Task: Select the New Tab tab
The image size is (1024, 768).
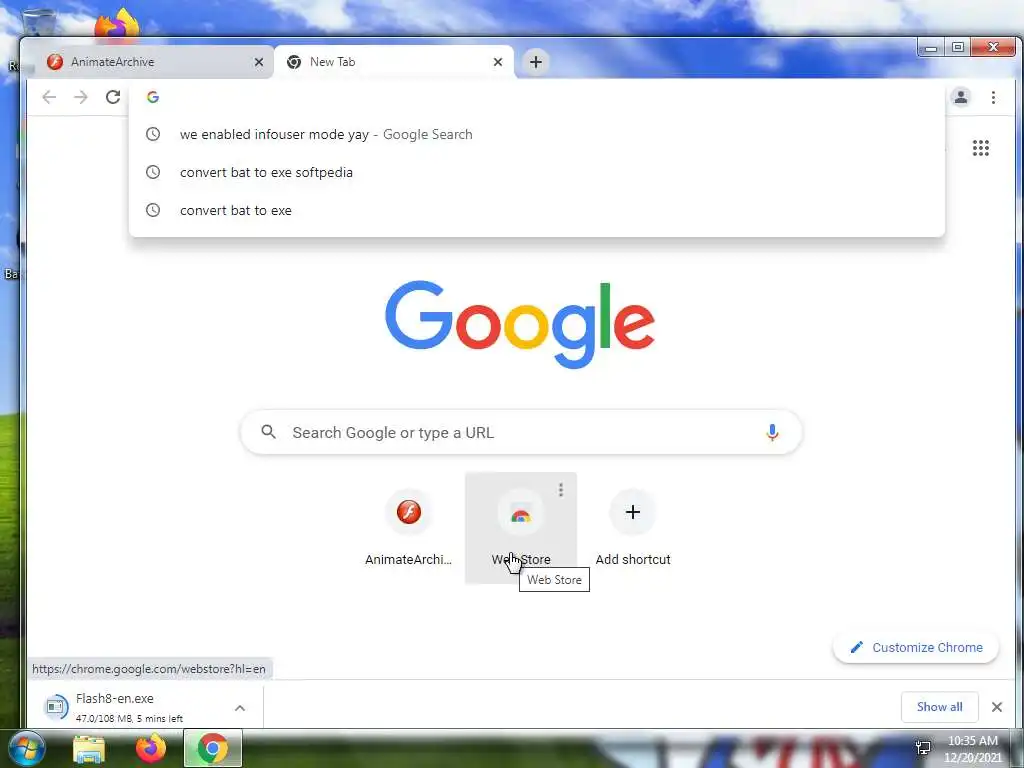Action: coord(394,62)
